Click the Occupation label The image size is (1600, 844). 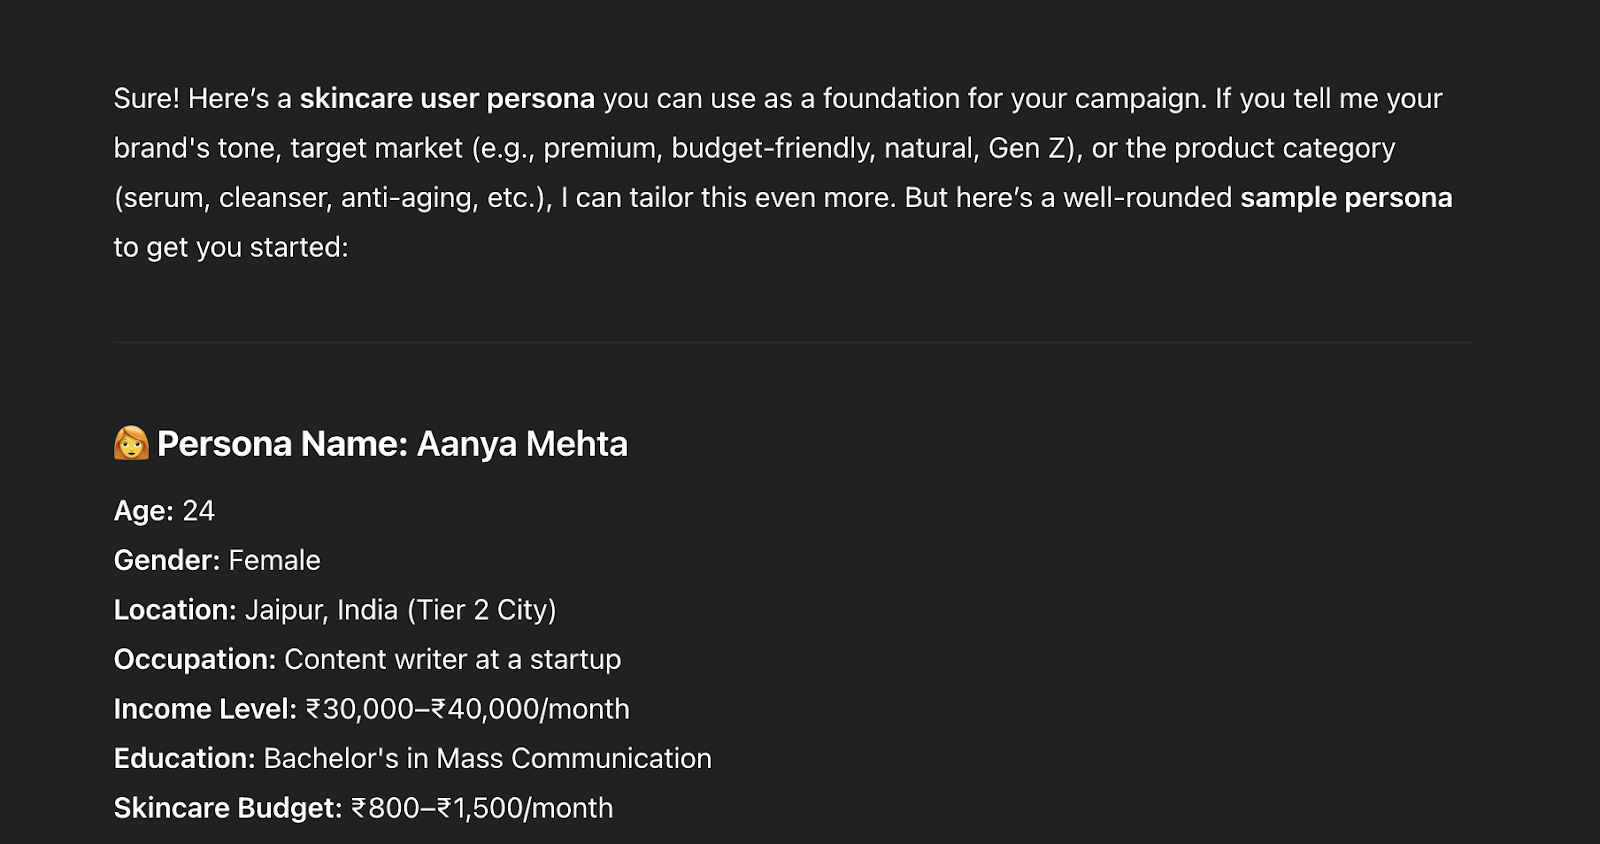pos(195,660)
